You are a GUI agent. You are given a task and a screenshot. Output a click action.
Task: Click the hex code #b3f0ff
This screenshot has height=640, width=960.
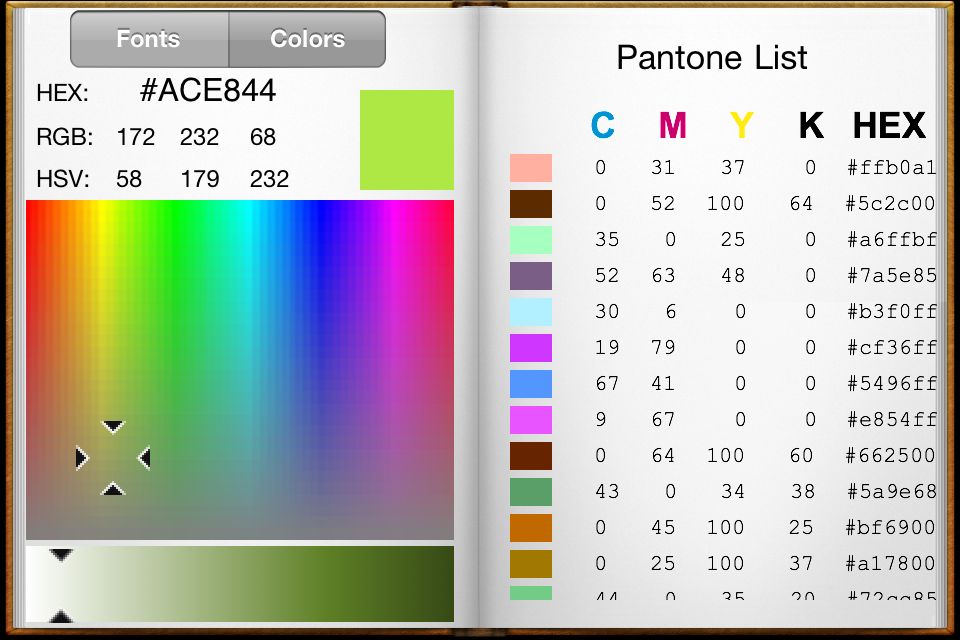(891, 312)
